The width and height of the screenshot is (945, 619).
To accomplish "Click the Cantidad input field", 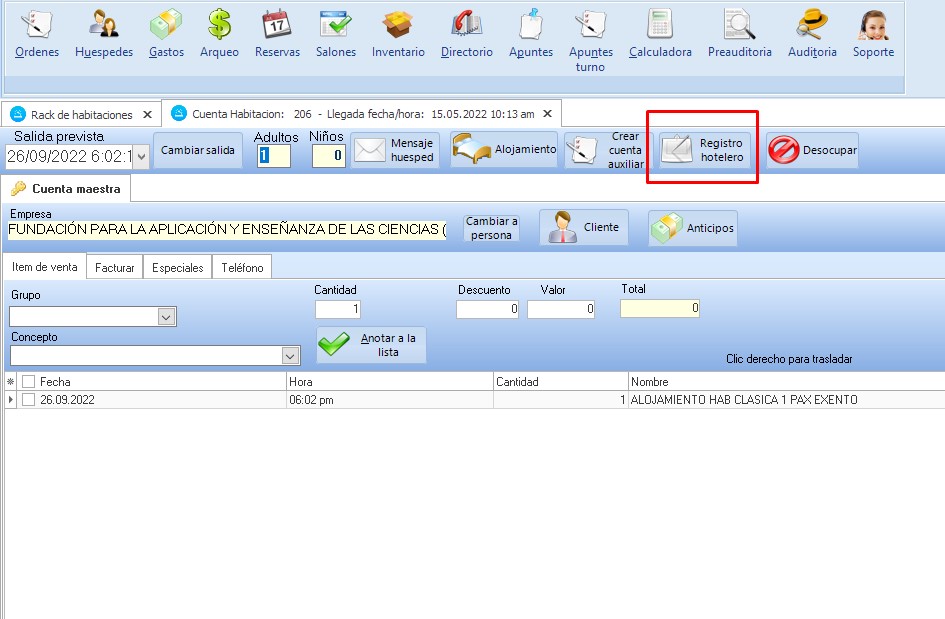I will [x=338, y=310].
